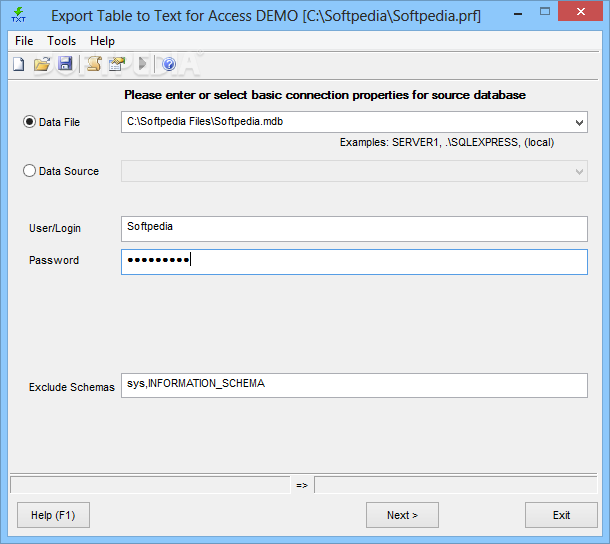This screenshot has width=610, height=544.
Task: Open help via blue question mark icon
Action: 169,64
